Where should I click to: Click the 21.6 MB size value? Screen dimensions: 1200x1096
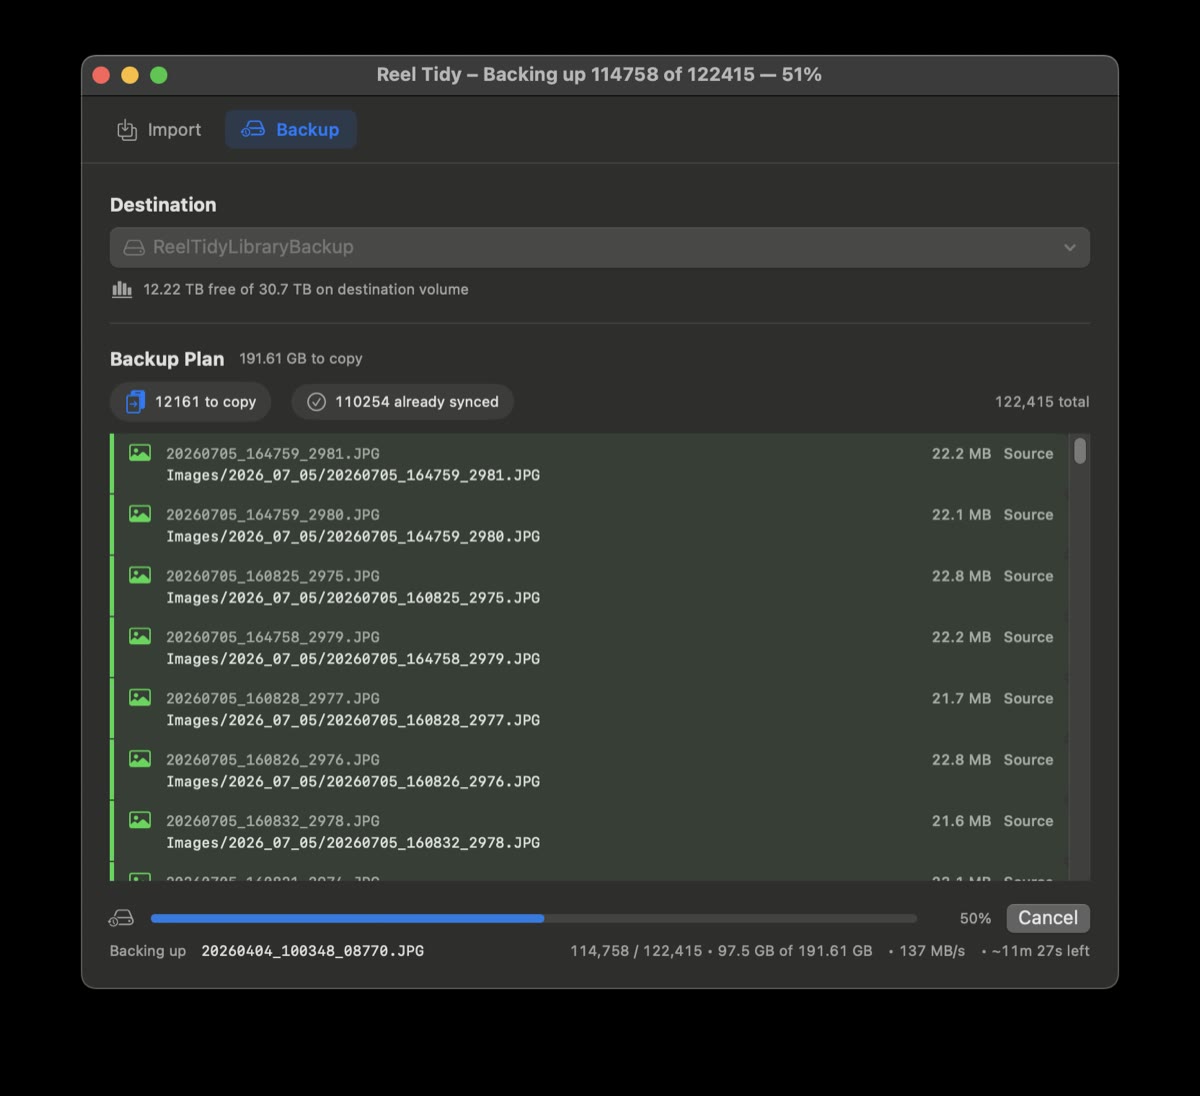coord(961,821)
